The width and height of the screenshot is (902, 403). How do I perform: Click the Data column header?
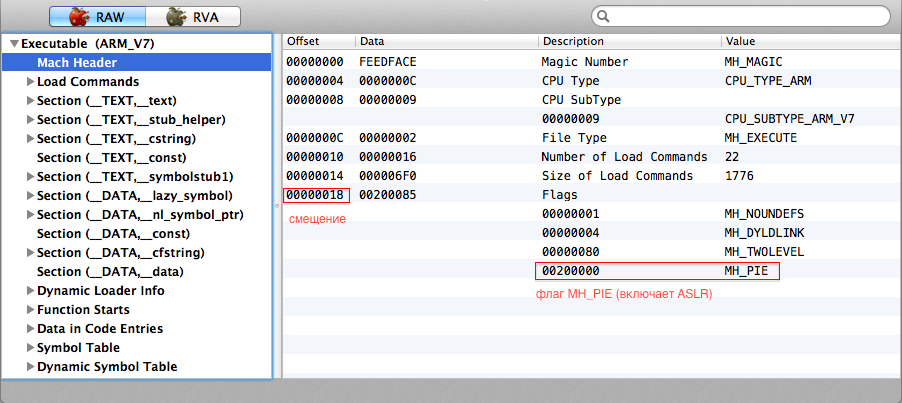(447, 41)
